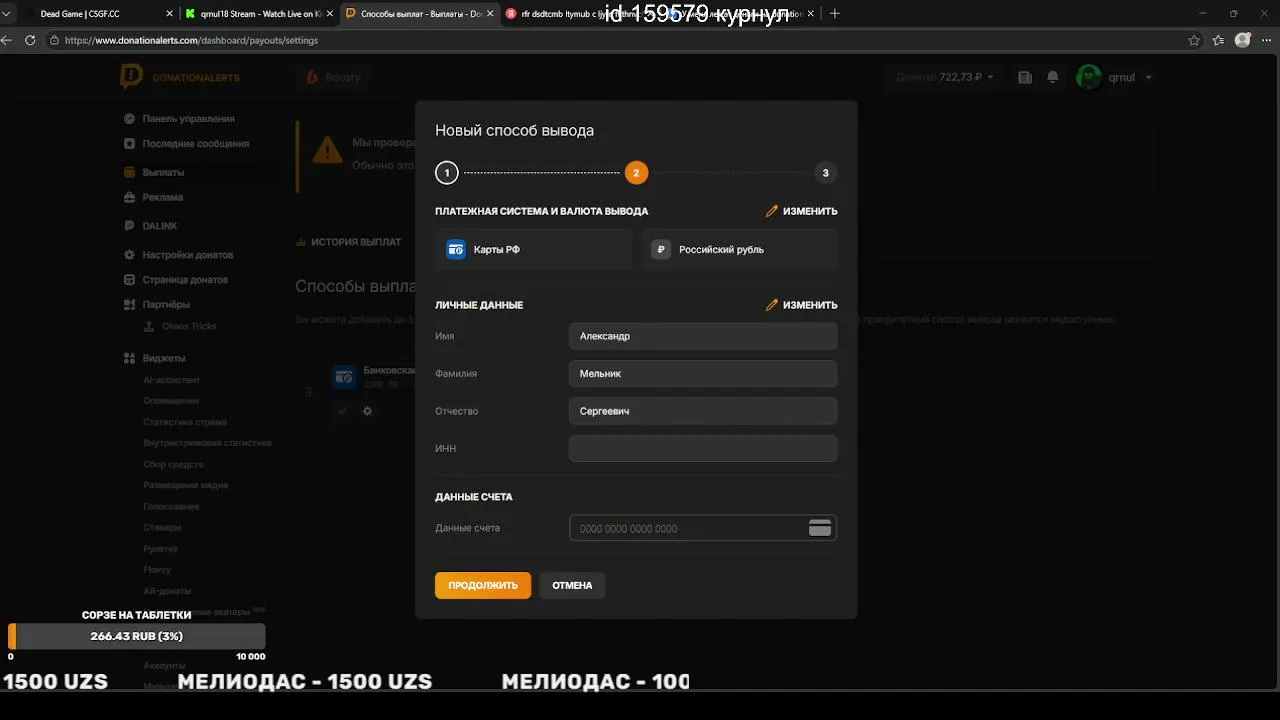Click the card icon in the Данные счета field
Viewport: 1280px width, 720px height.
820,528
